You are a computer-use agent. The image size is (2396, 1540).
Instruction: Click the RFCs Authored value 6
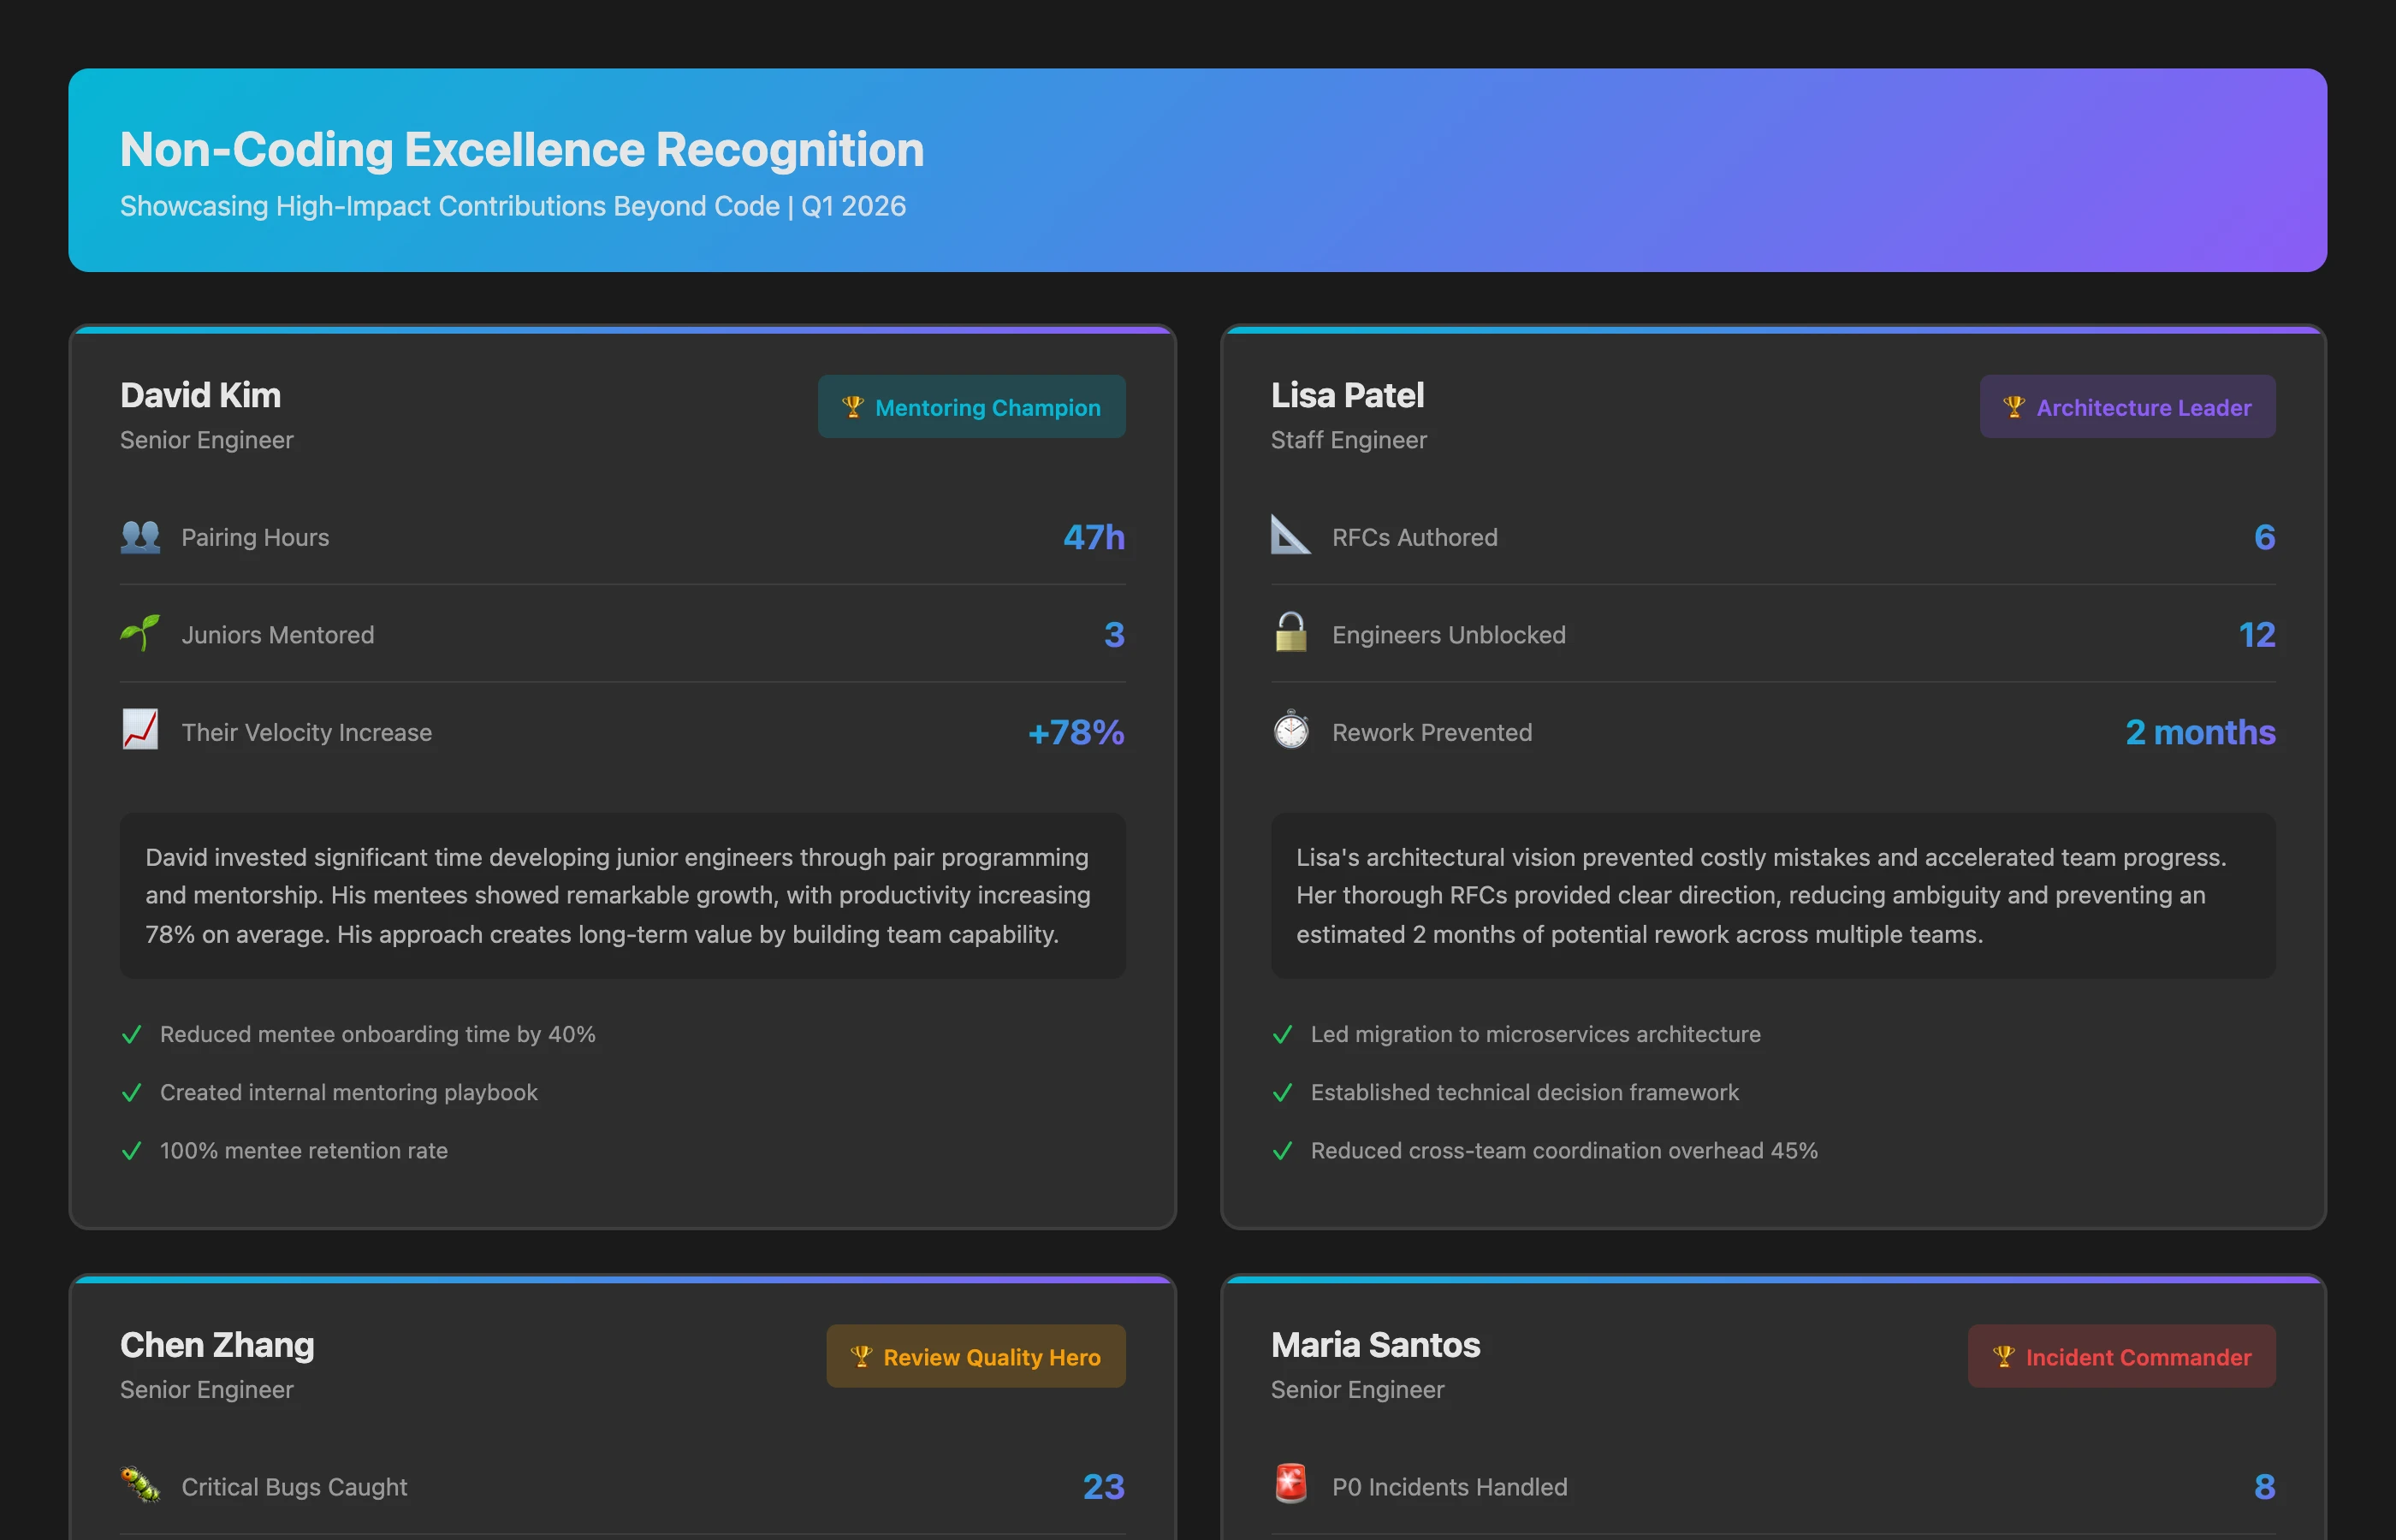[2264, 537]
